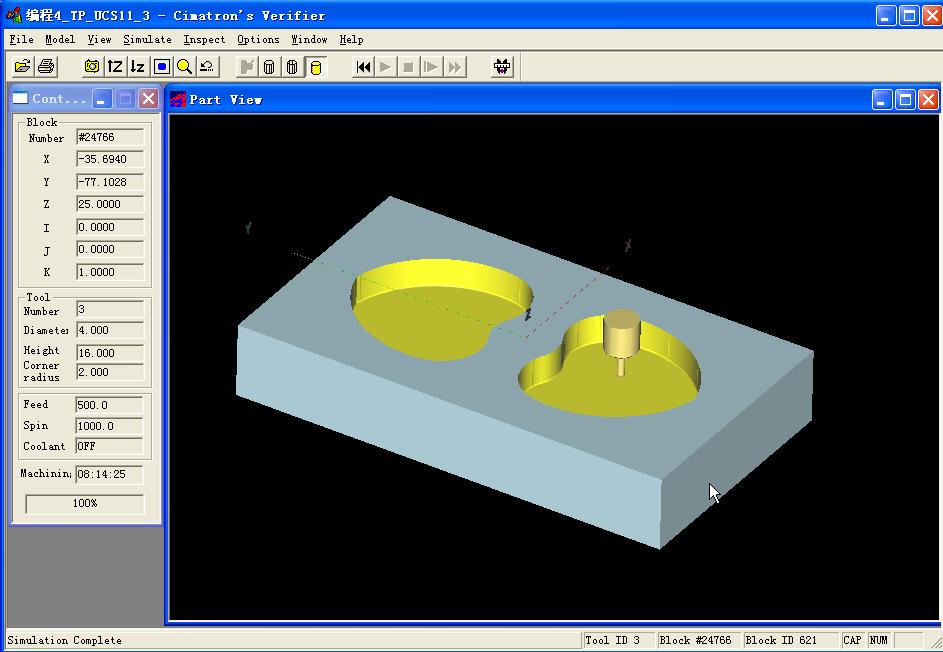Screen dimensions: 943x652
Task: Select the blue square fit-view icon
Action: (x=161, y=67)
